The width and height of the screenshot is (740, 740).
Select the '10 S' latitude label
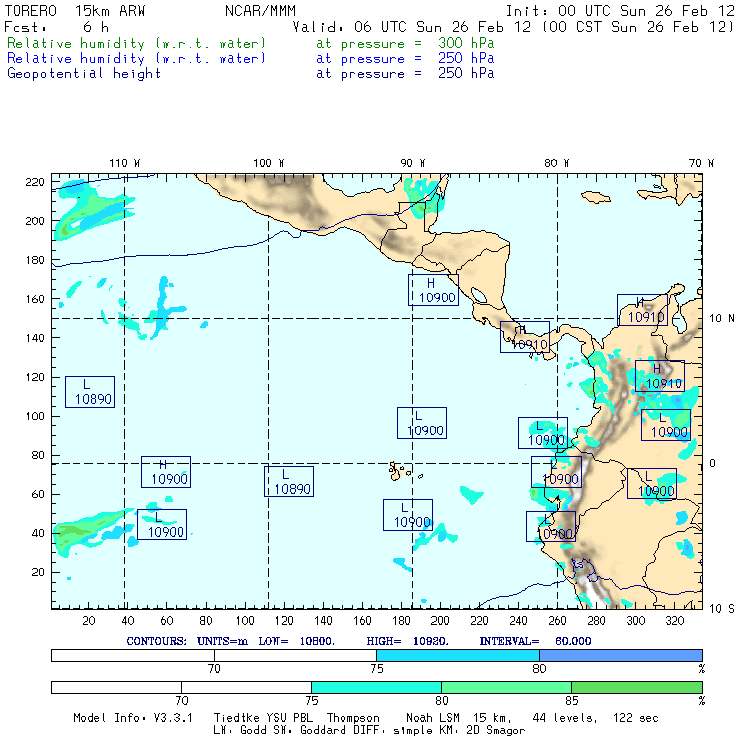722,609
